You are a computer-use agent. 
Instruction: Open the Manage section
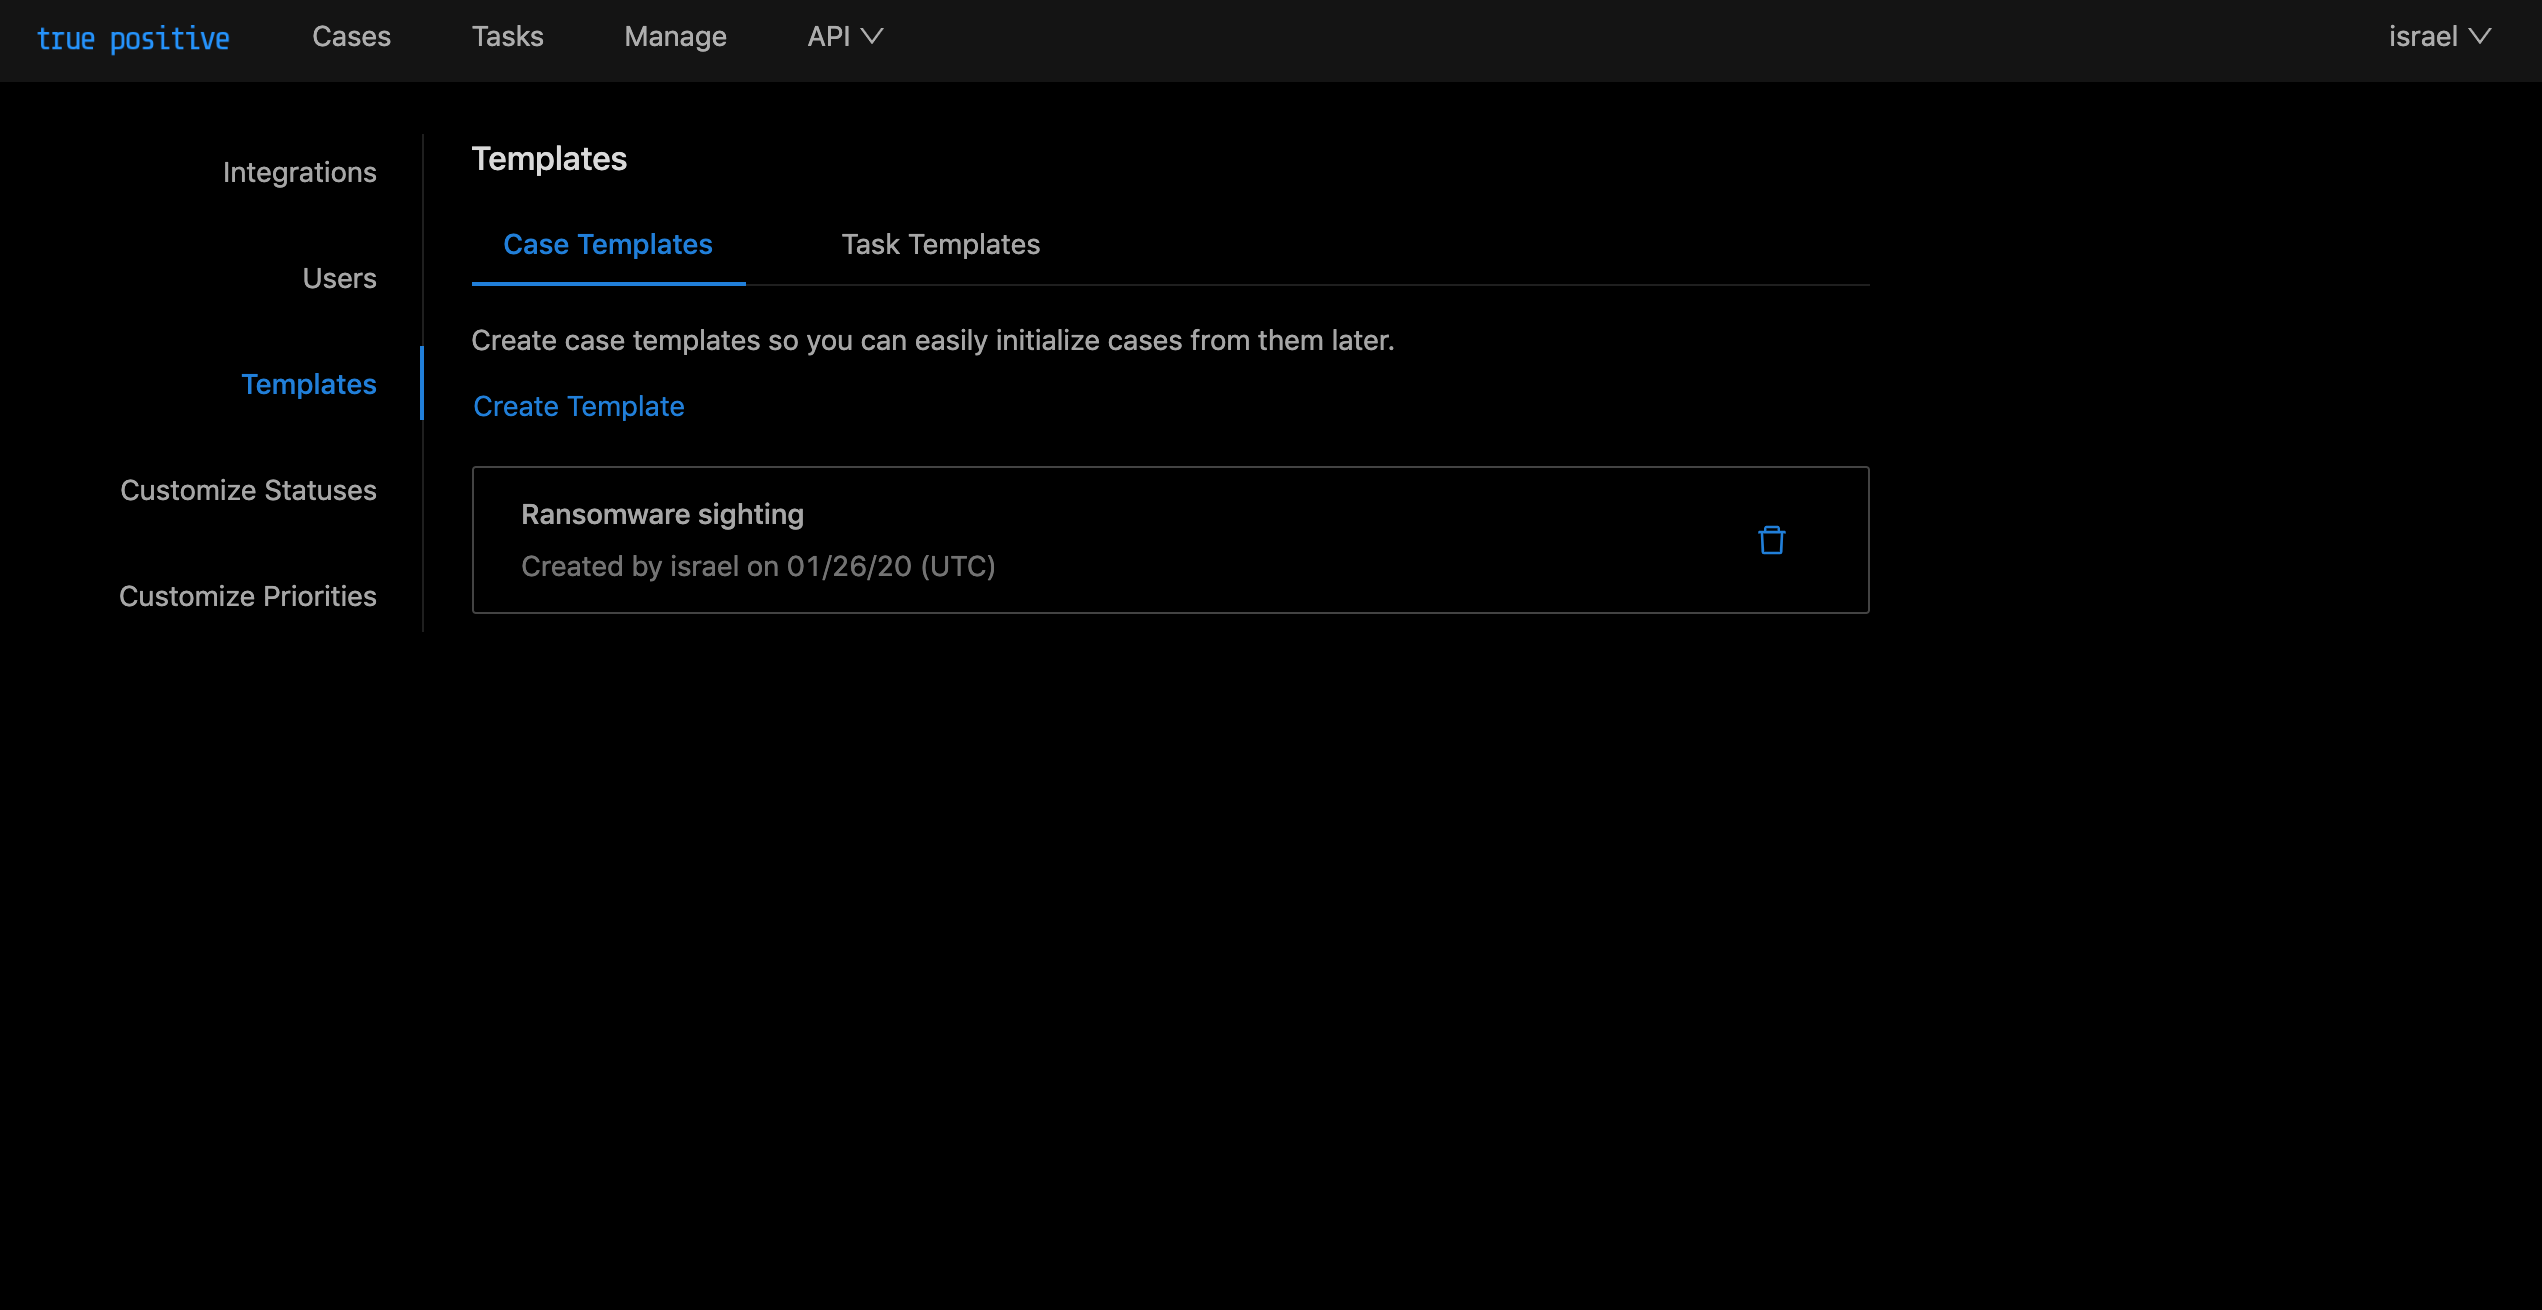coord(675,37)
